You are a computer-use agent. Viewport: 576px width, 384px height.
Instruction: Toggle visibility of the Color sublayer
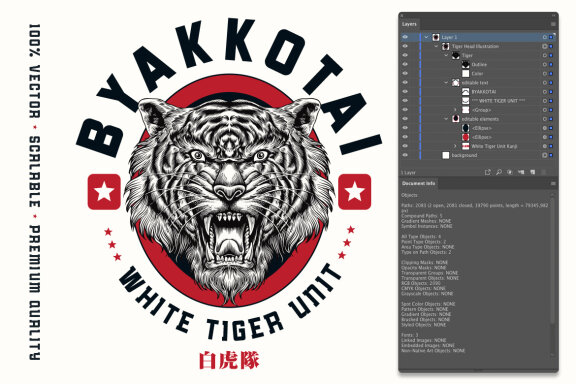[405, 73]
